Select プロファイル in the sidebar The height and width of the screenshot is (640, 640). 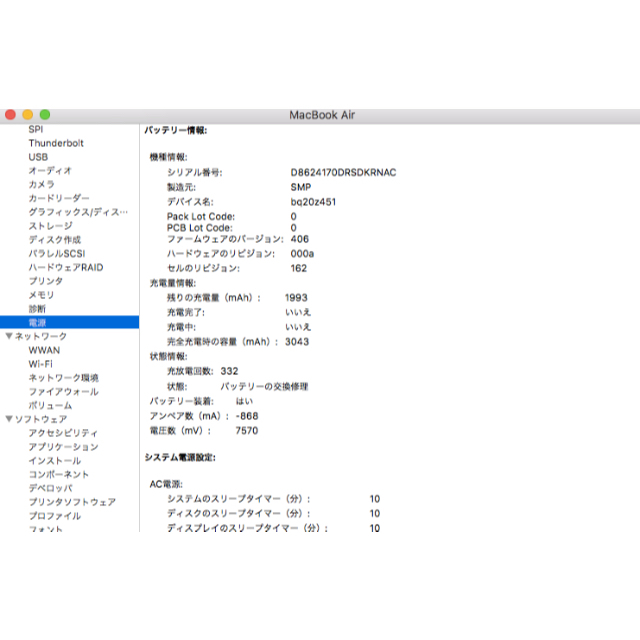tap(55, 516)
